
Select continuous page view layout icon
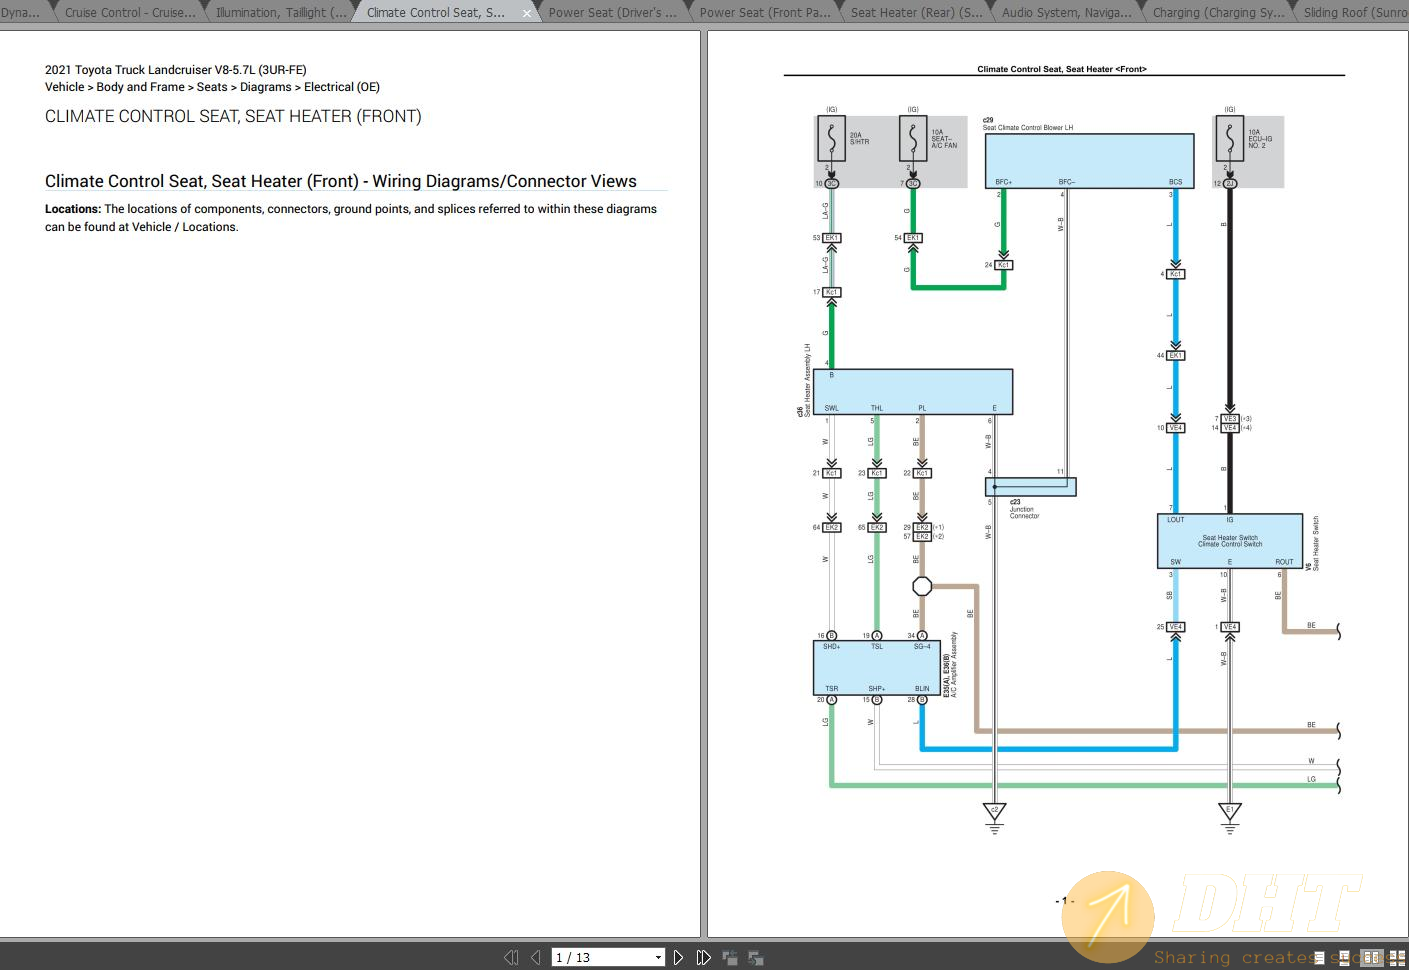click(1344, 958)
